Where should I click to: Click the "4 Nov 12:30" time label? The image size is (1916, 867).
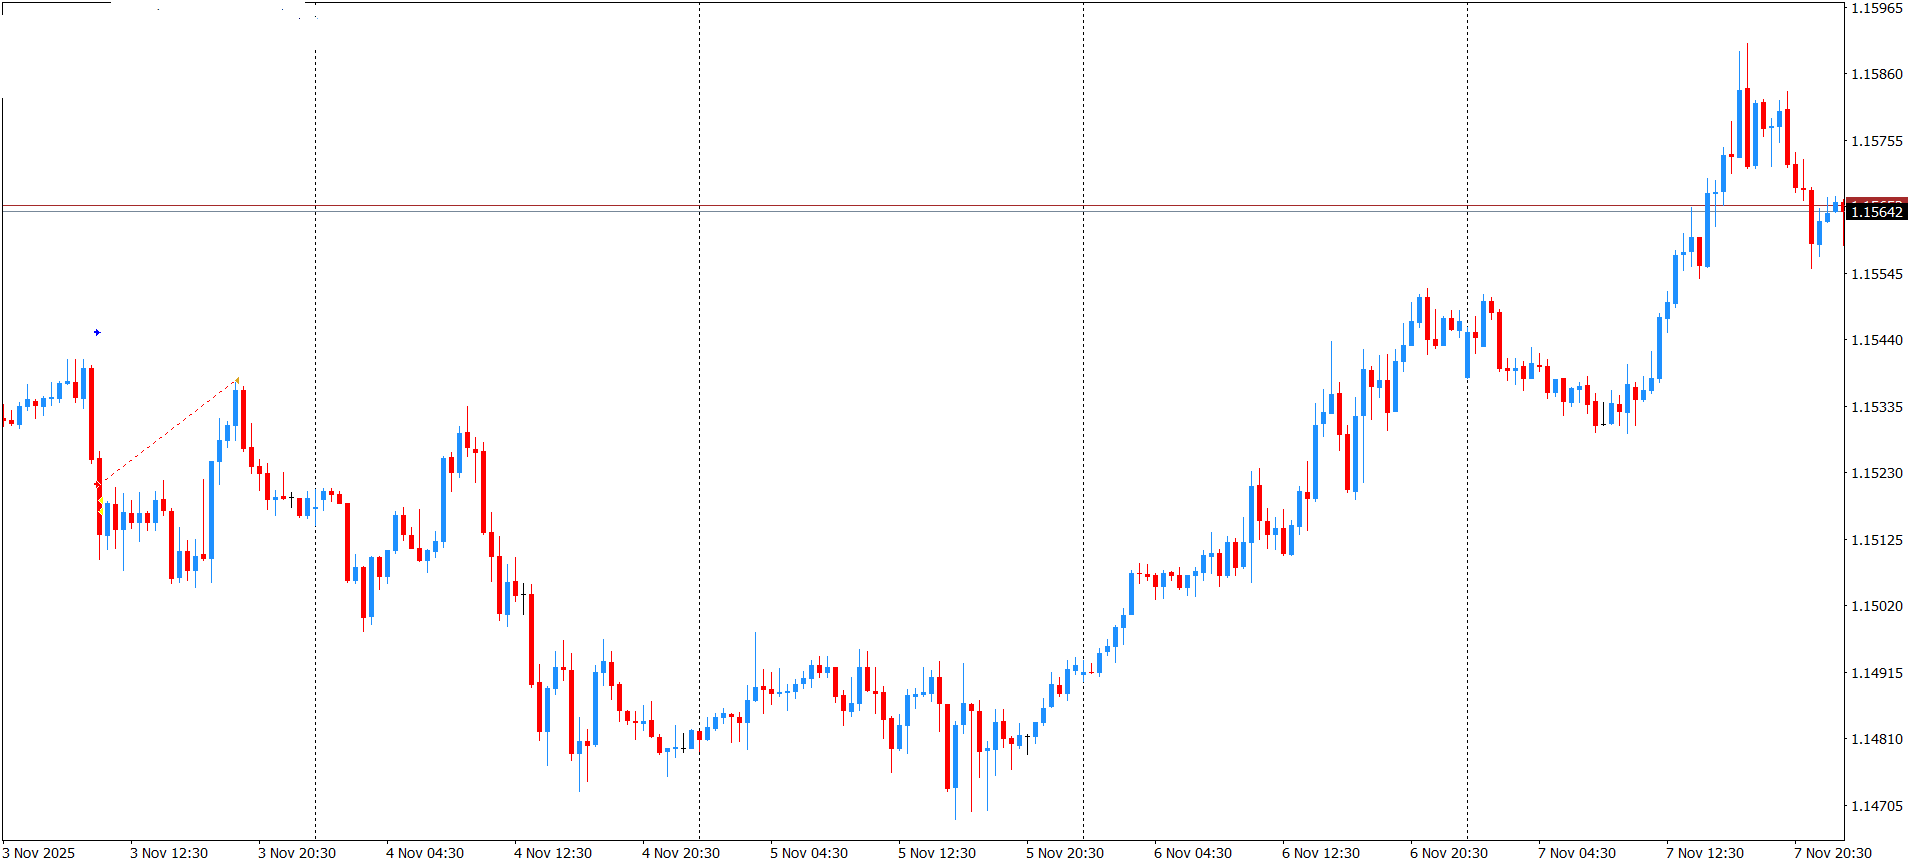click(x=553, y=853)
